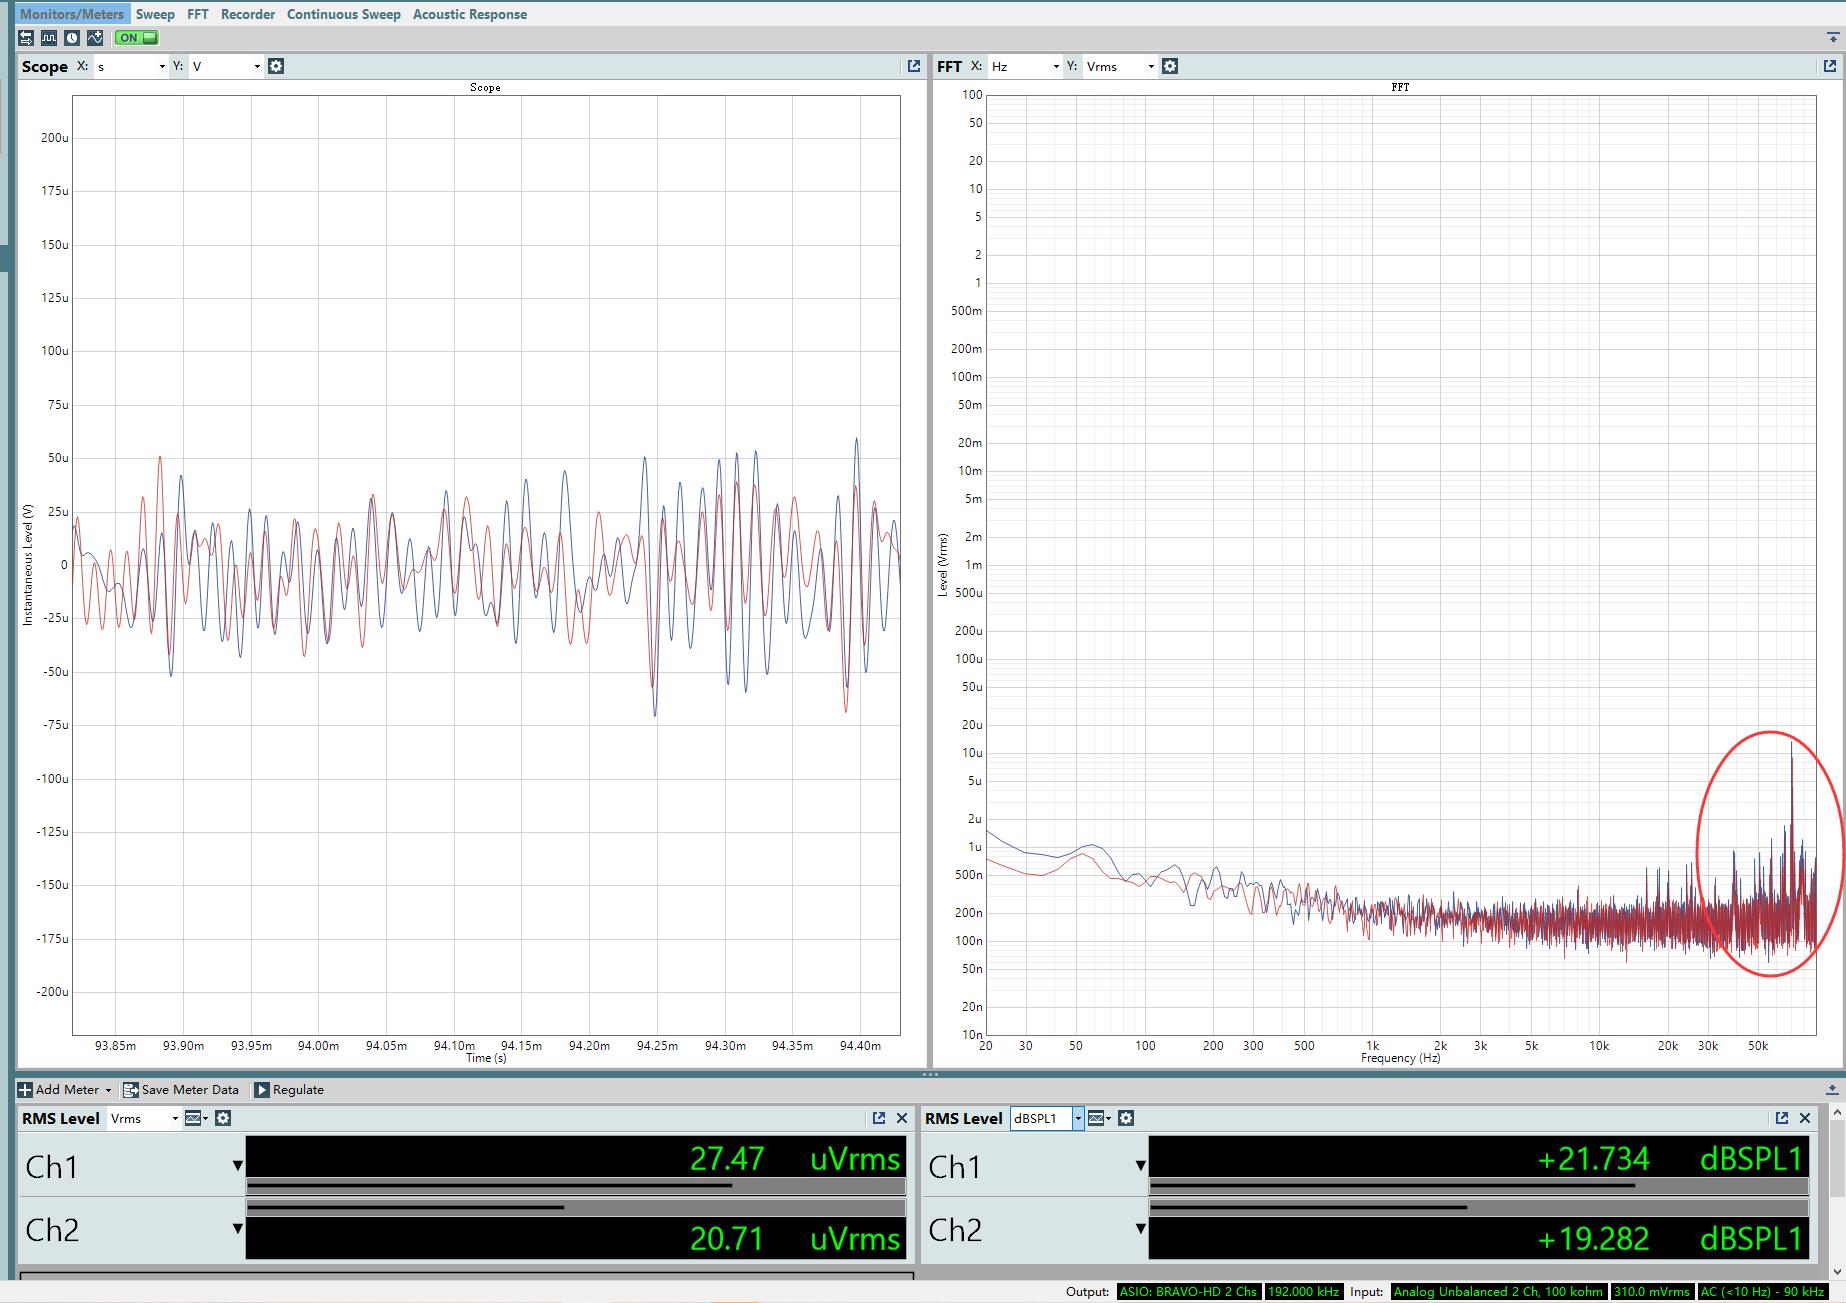The image size is (1846, 1303).
Task: Click the 310.0 mVrms input range status
Action: point(1652,1291)
